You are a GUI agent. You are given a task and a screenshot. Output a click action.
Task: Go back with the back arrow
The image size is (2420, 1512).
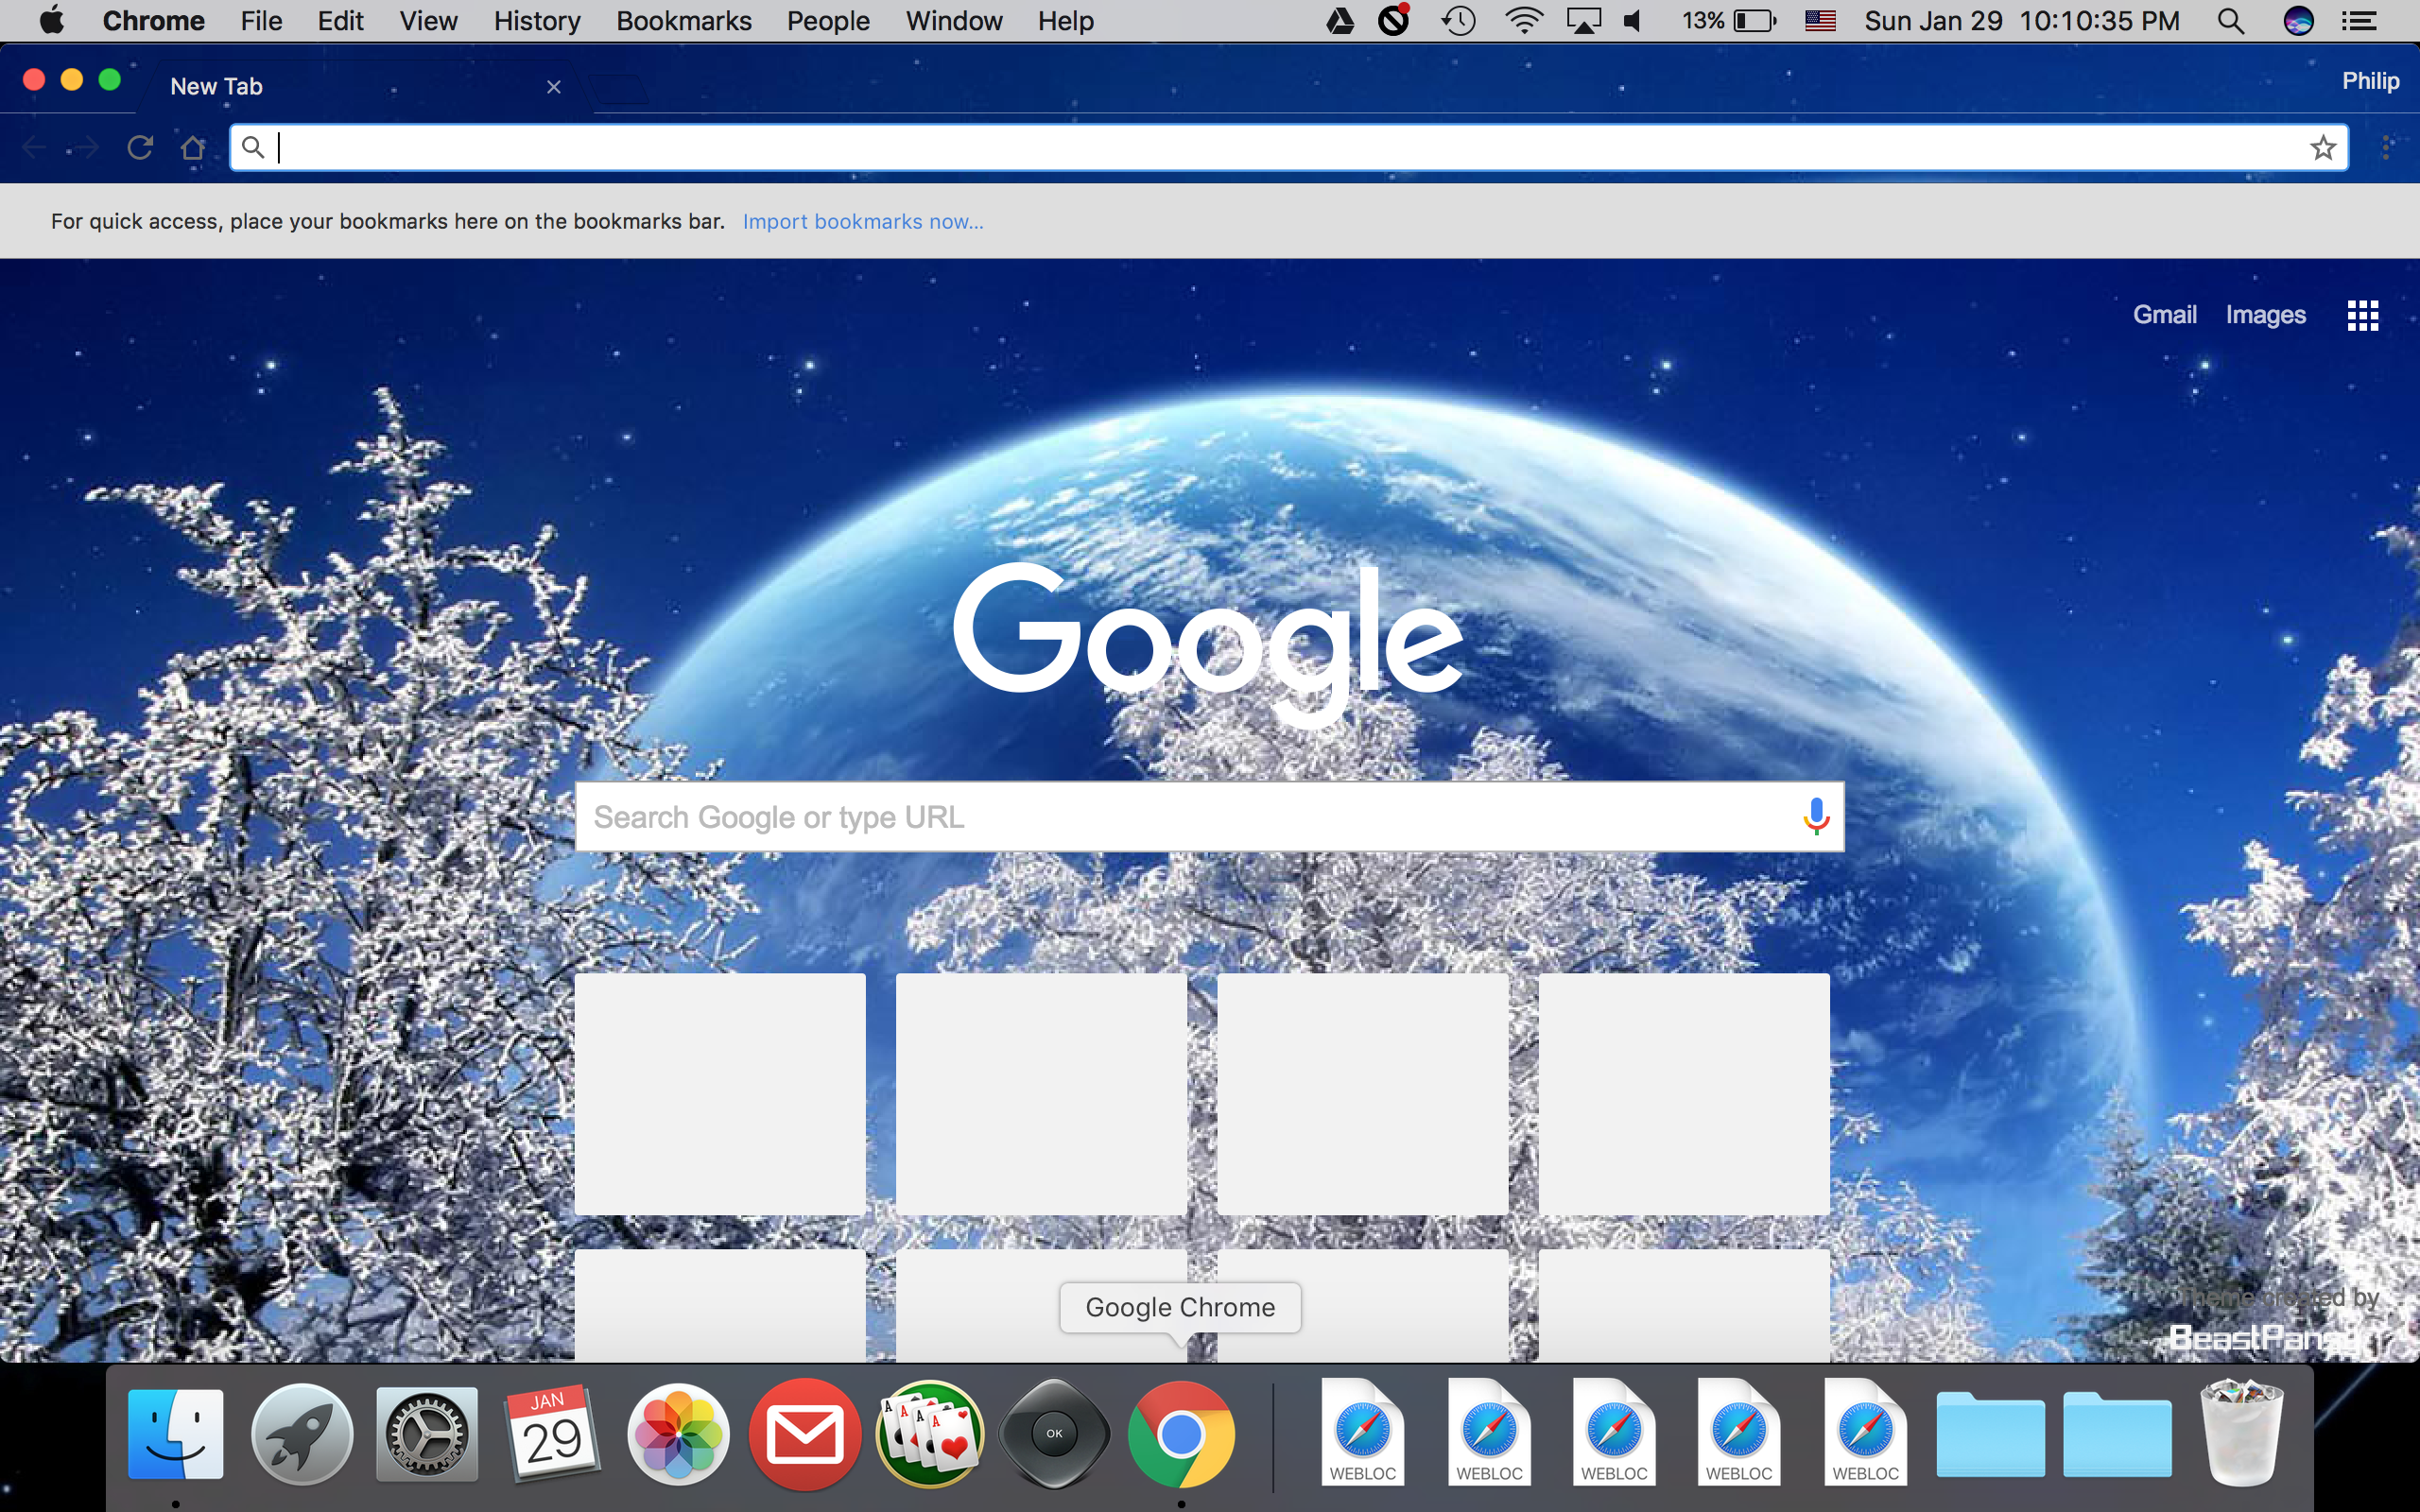[34, 148]
